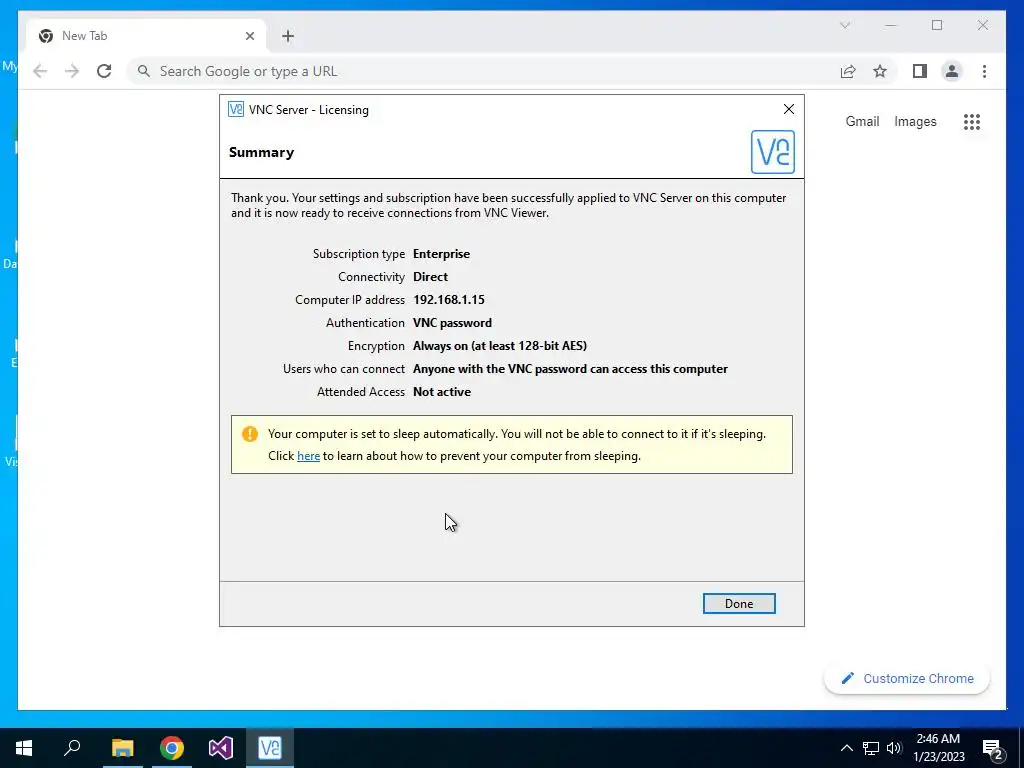This screenshot has width=1024, height=768.
Task: Open the Google apps grid
Action: pos(972,121)
